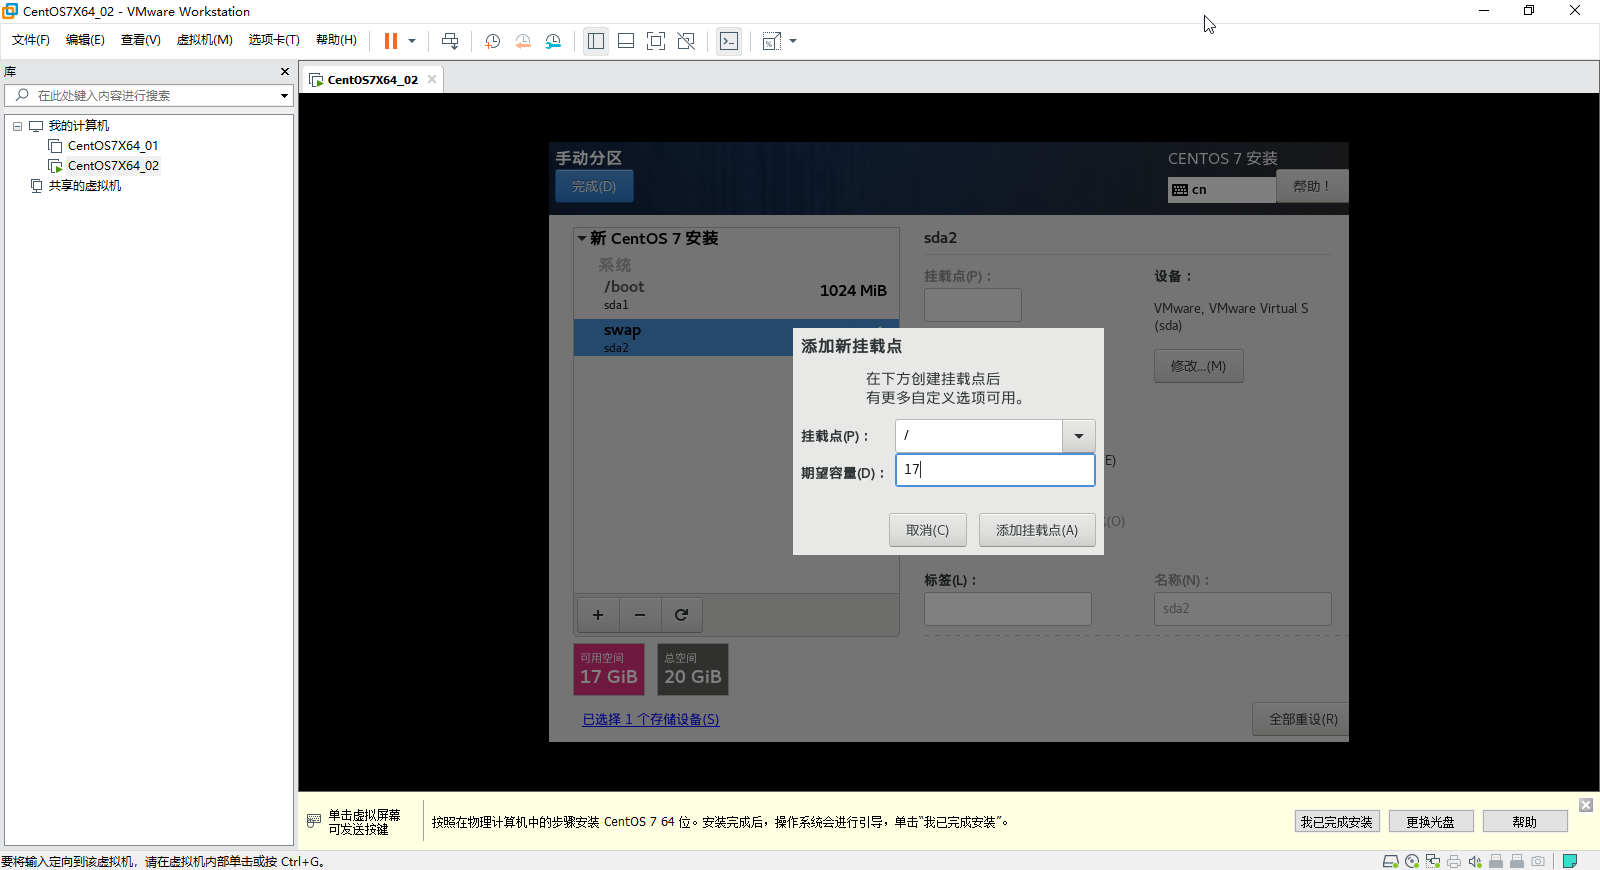Open the library search filter dropdown
1600x870 pixels.
coord(284,96)
